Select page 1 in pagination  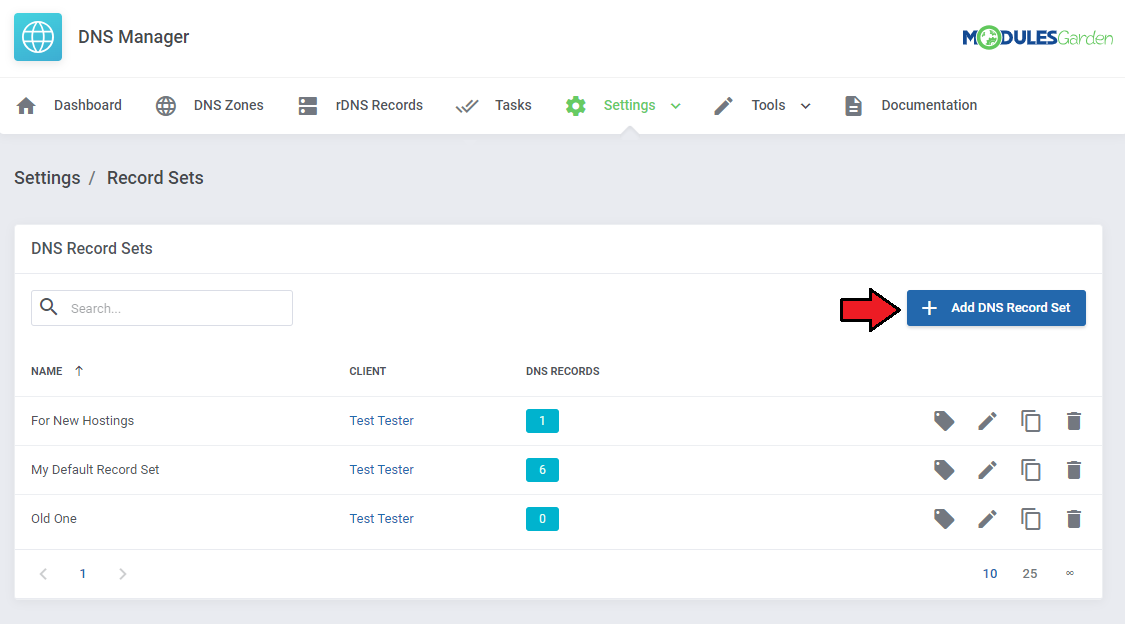click(83, 574)
